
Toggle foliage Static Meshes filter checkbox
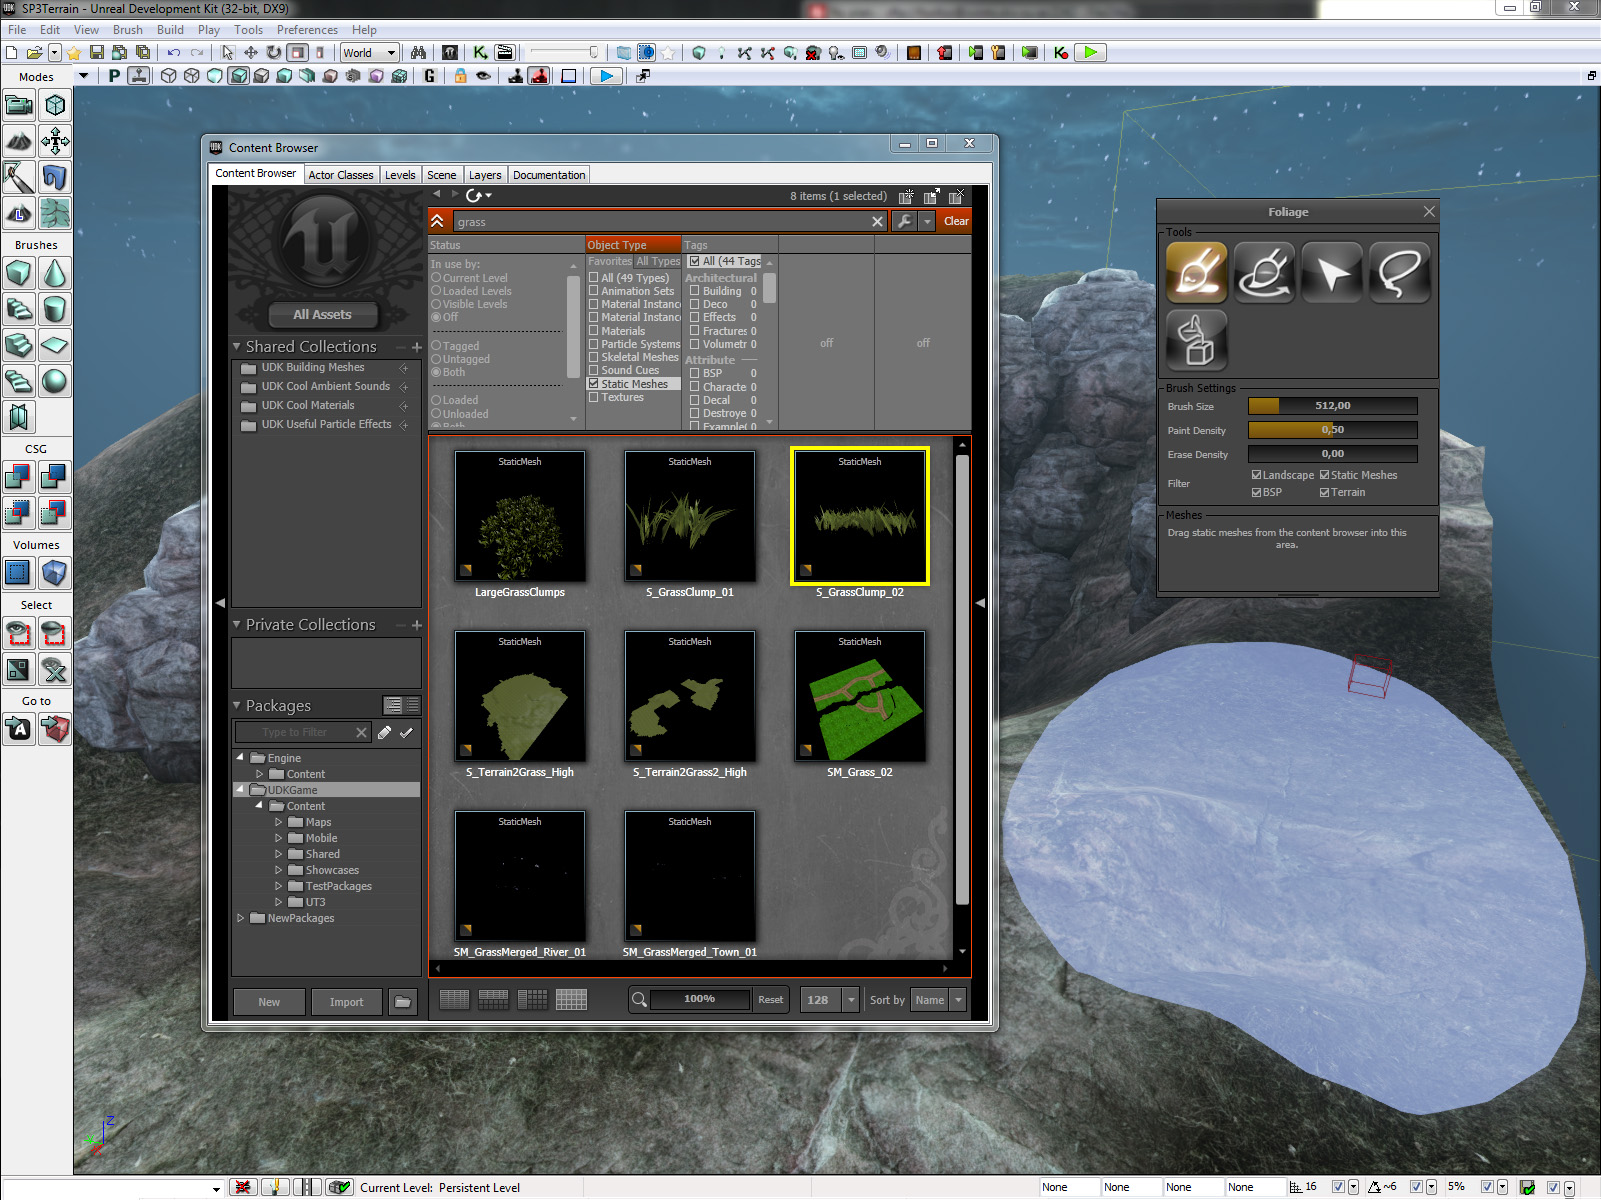tap(1325, 475)
